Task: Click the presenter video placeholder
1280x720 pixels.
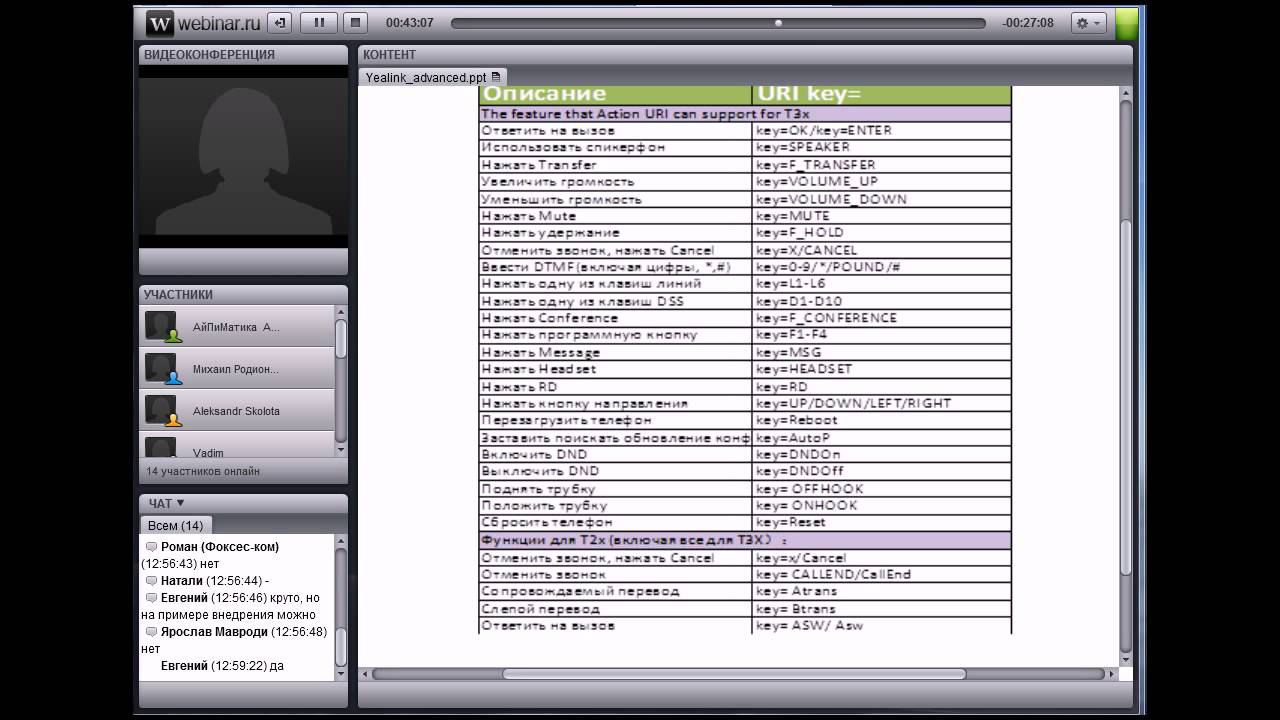Action: (x=244, y=156)
